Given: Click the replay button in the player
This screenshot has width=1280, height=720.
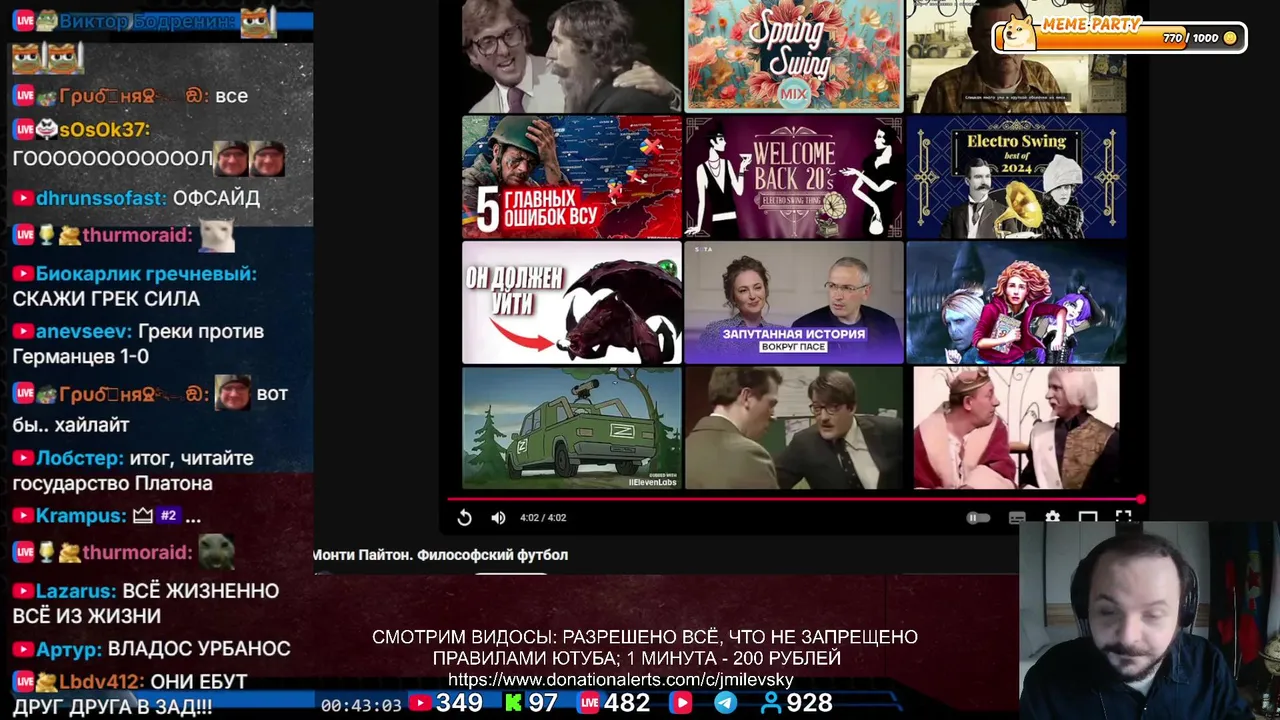Looking at the screenshot, I should point(465,517).
